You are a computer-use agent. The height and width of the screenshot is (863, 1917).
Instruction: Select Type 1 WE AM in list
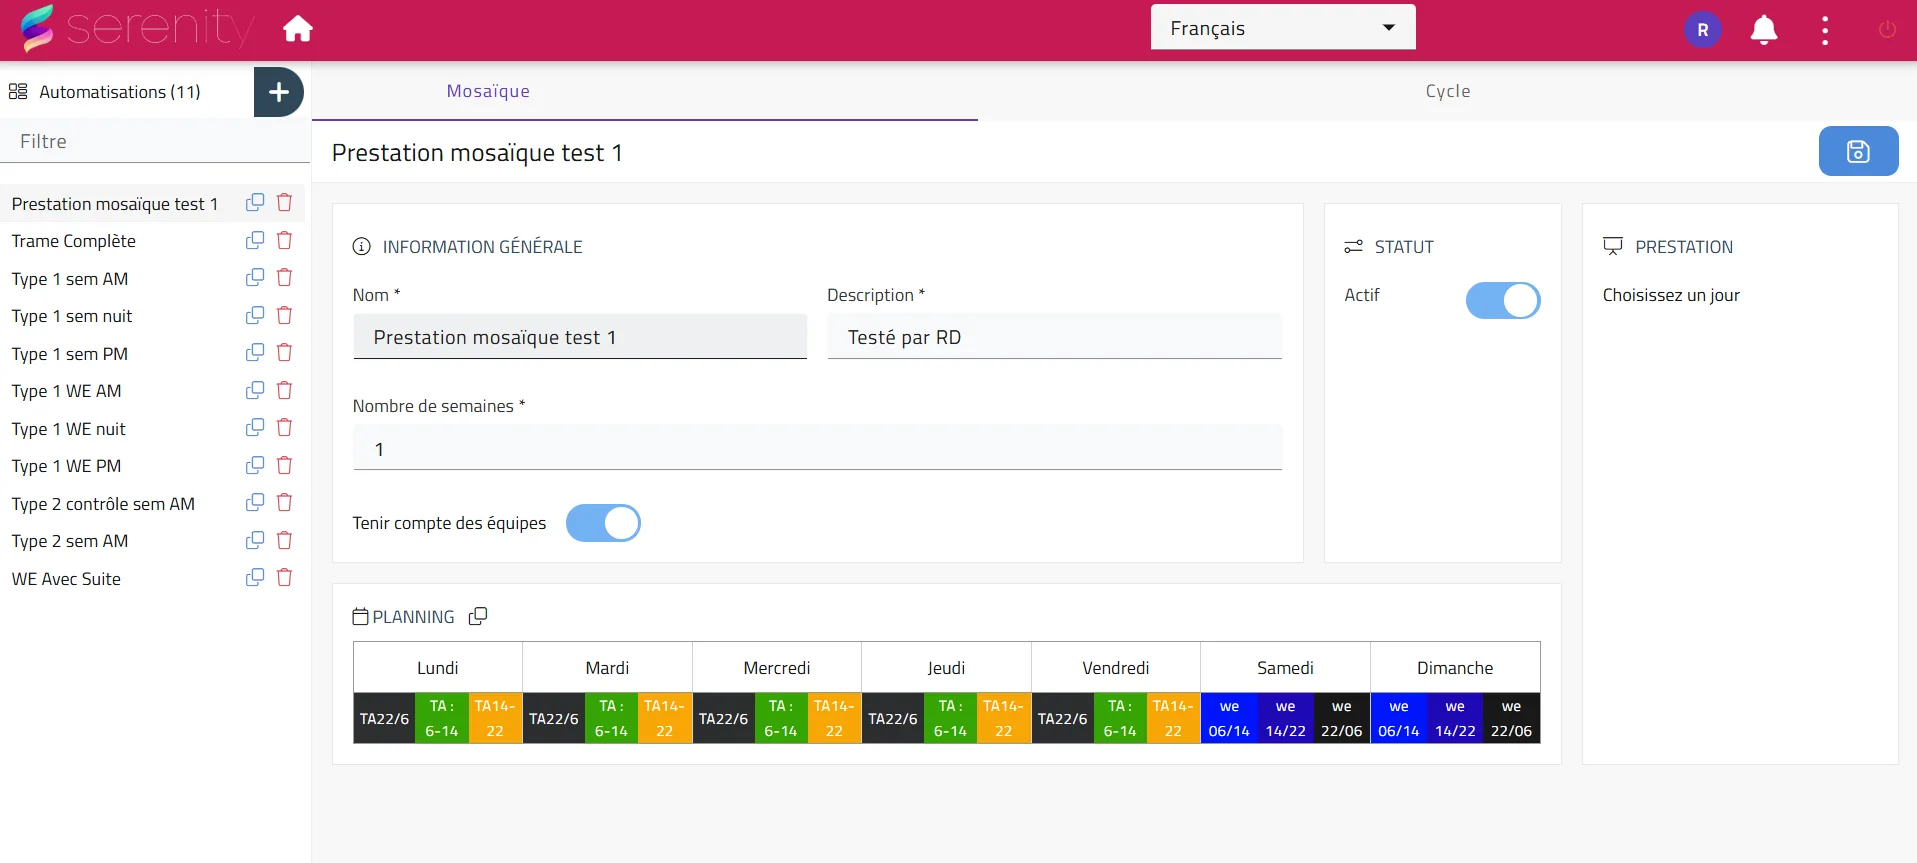(x=67, y=391)
